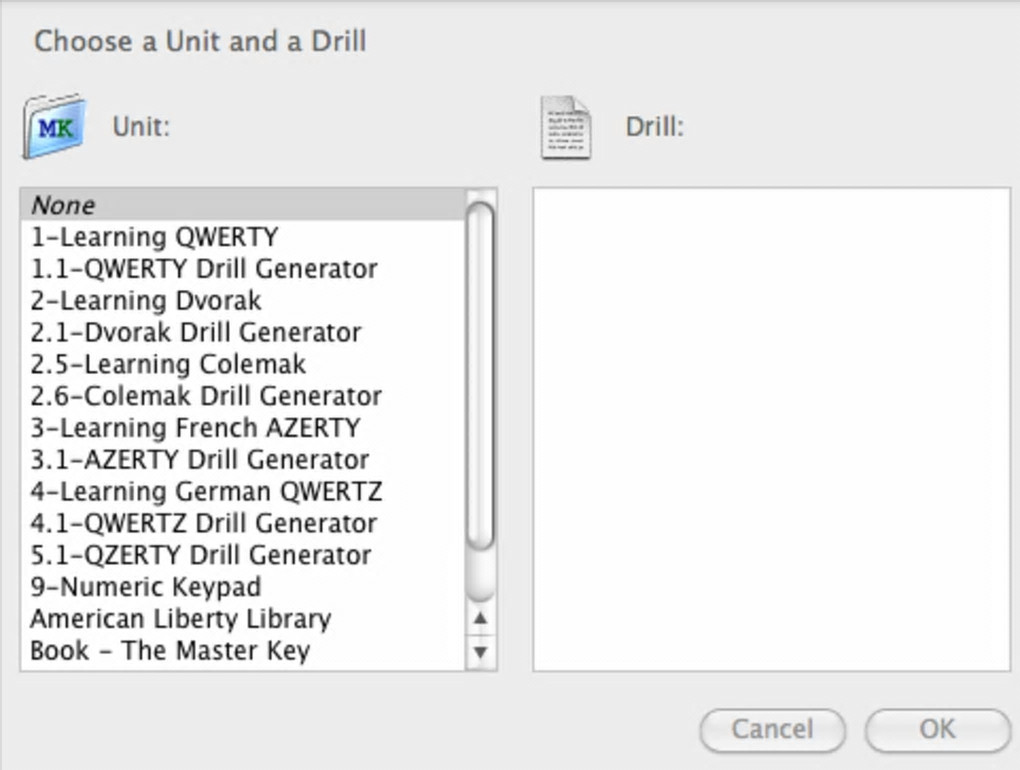Confirm selection with OK button
1020x770 pixels.
tap(937, 730)
